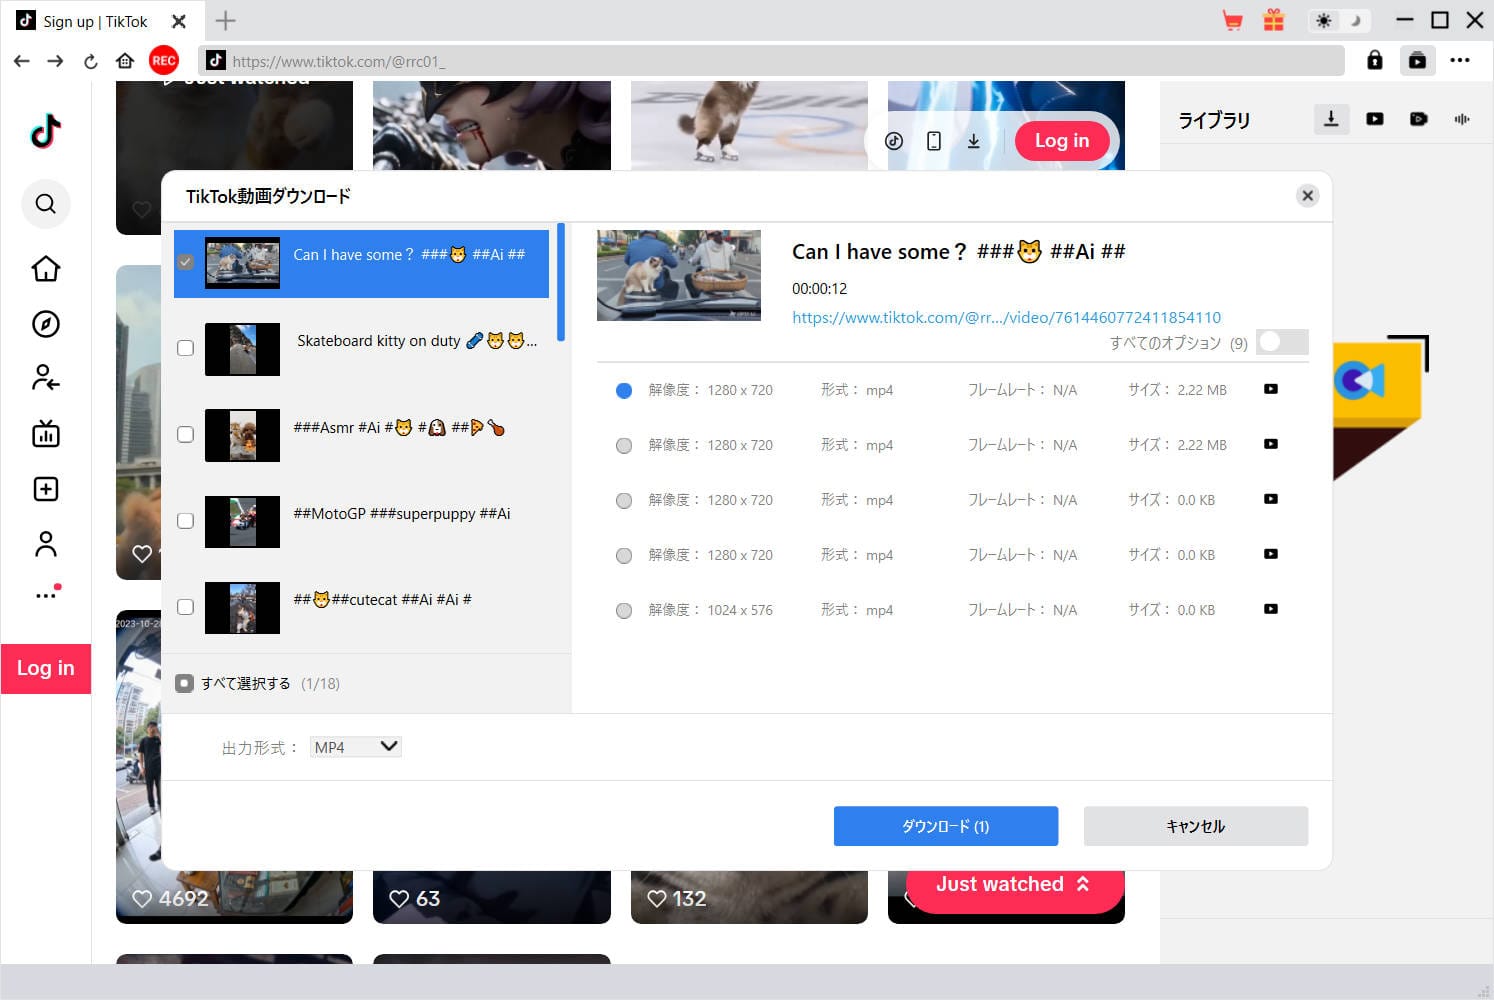Viewport: 1494px width, 1000px height.
Task: Go forward with the forward arrow
Action: click(x=56, y=61)
